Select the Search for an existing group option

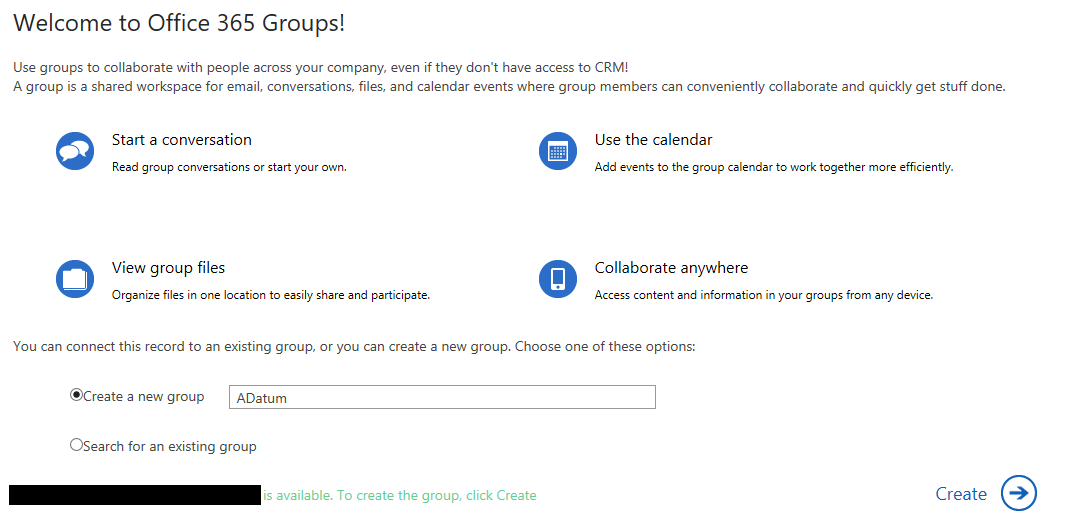tap(76, 444)
